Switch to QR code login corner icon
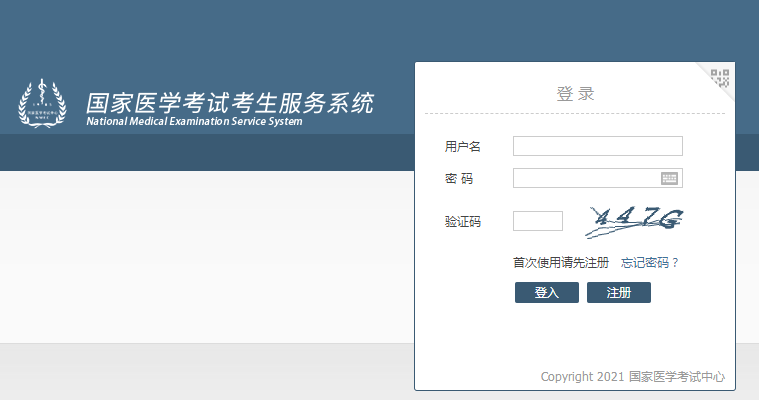759x400 pixels. [721, 77]
